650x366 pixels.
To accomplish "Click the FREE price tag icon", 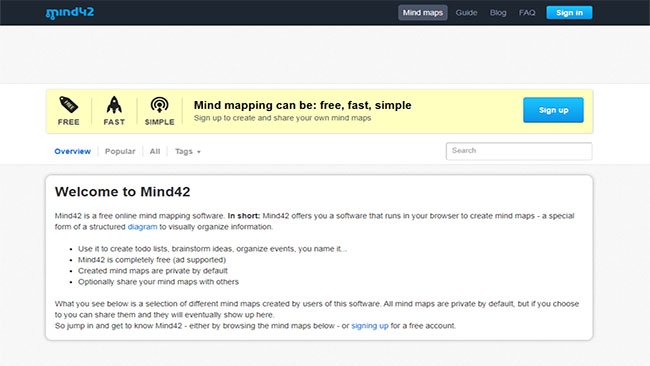I will click(68, 105).
